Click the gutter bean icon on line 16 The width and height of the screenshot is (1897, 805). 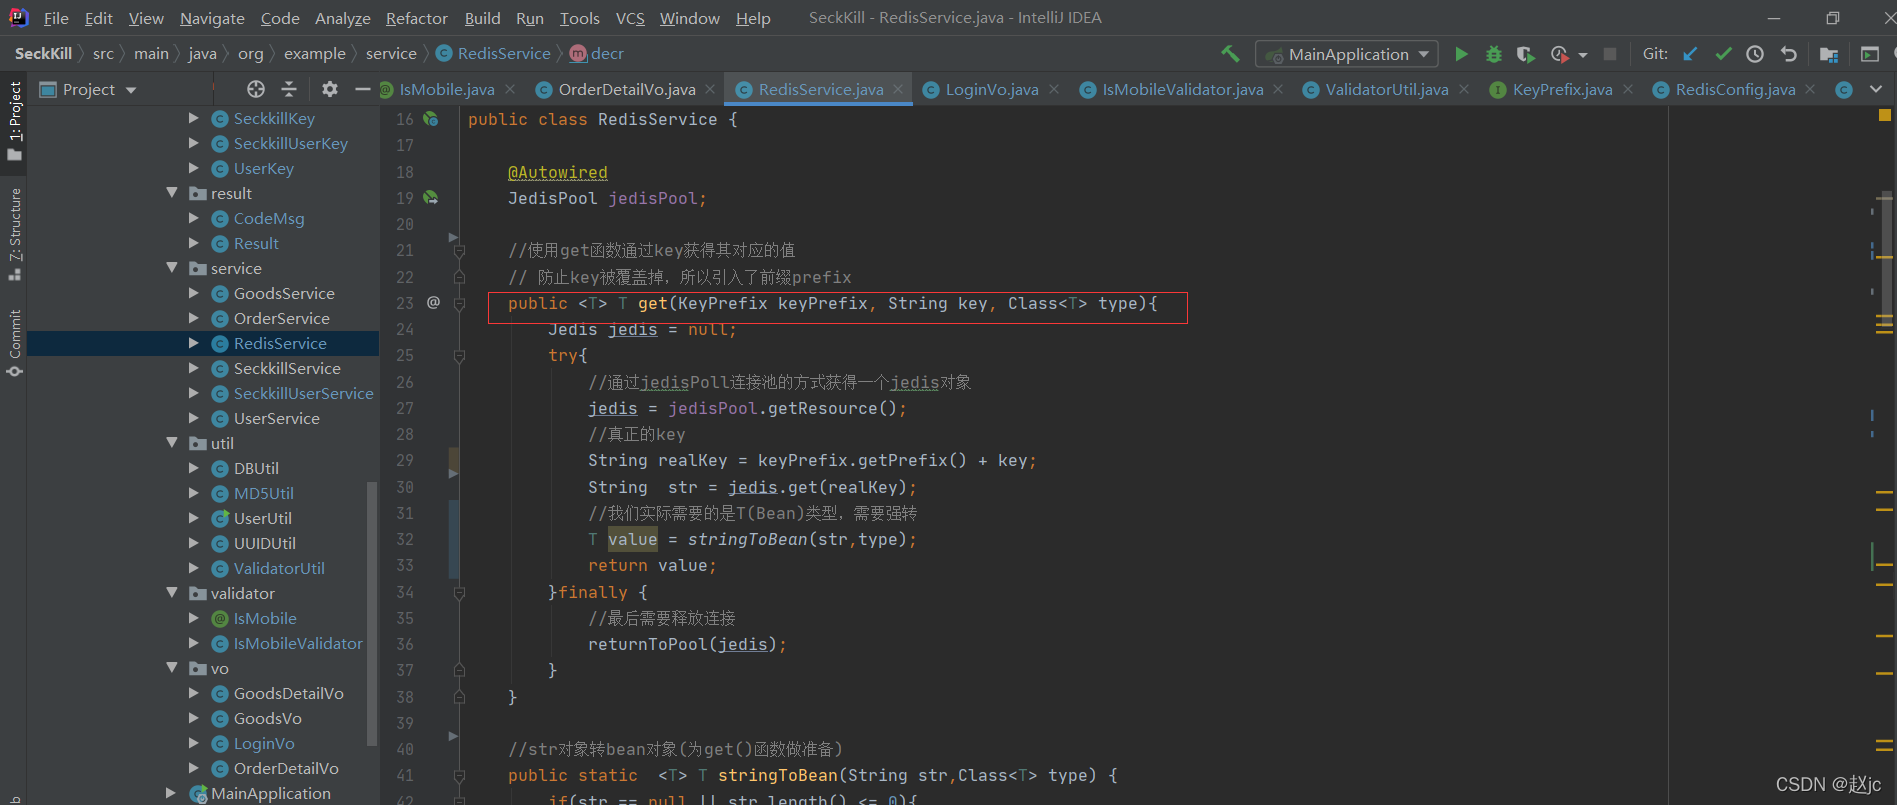pos(431,119)
